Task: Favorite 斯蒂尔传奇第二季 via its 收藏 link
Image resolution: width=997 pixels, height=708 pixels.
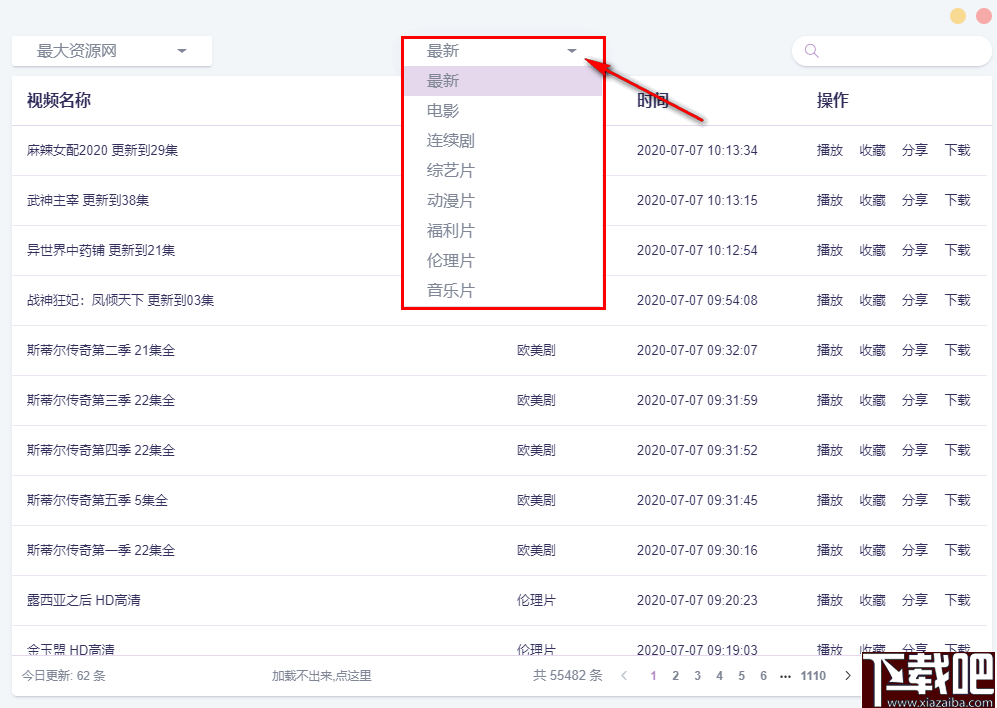Action: tap(871, 350)
